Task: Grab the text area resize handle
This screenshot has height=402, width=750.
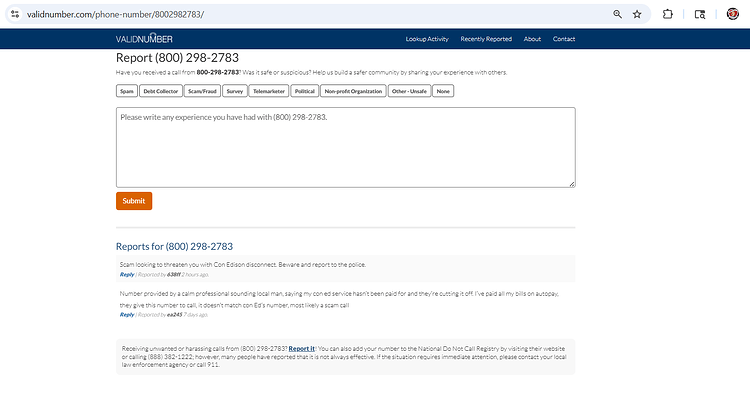Action: (572, 184)
